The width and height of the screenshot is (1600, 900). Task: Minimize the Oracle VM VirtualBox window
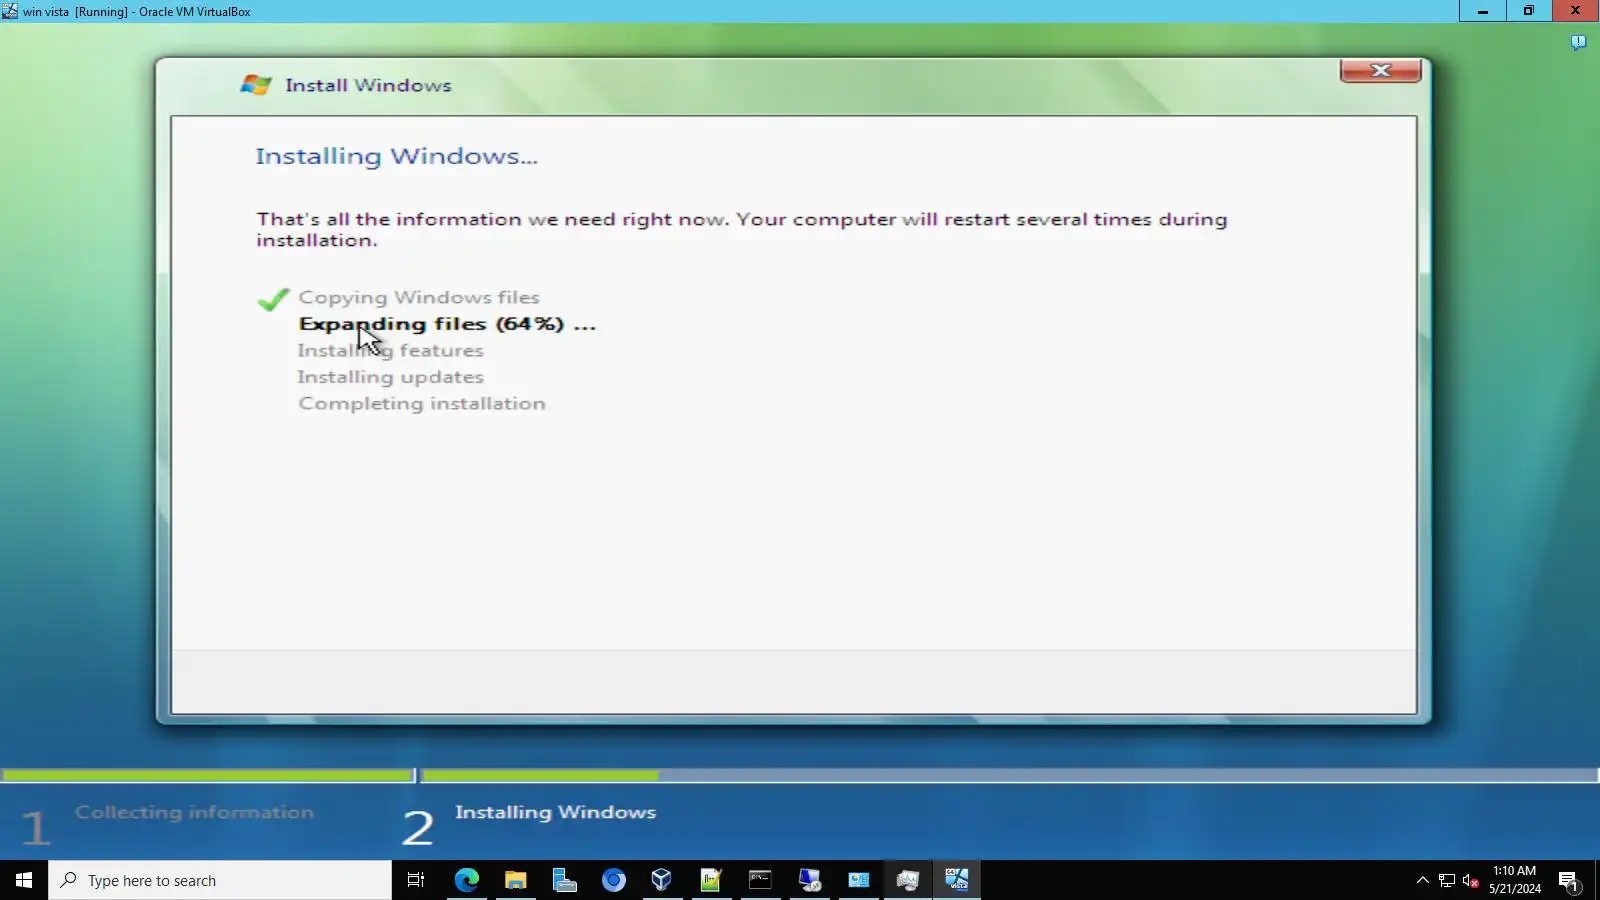(x=1483, y=11)
